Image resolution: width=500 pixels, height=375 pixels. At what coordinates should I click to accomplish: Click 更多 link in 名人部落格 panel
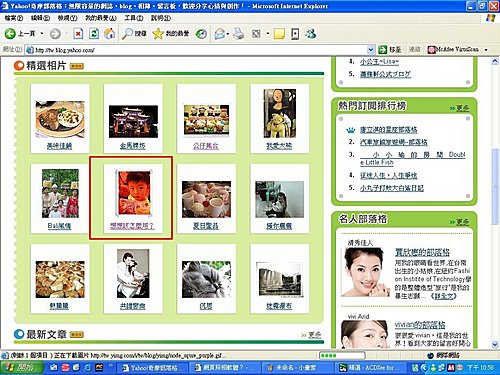(x=463, y=222)
